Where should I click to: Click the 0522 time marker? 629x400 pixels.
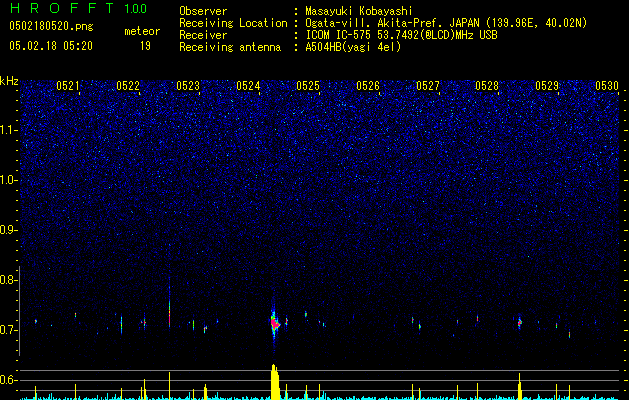128,85
